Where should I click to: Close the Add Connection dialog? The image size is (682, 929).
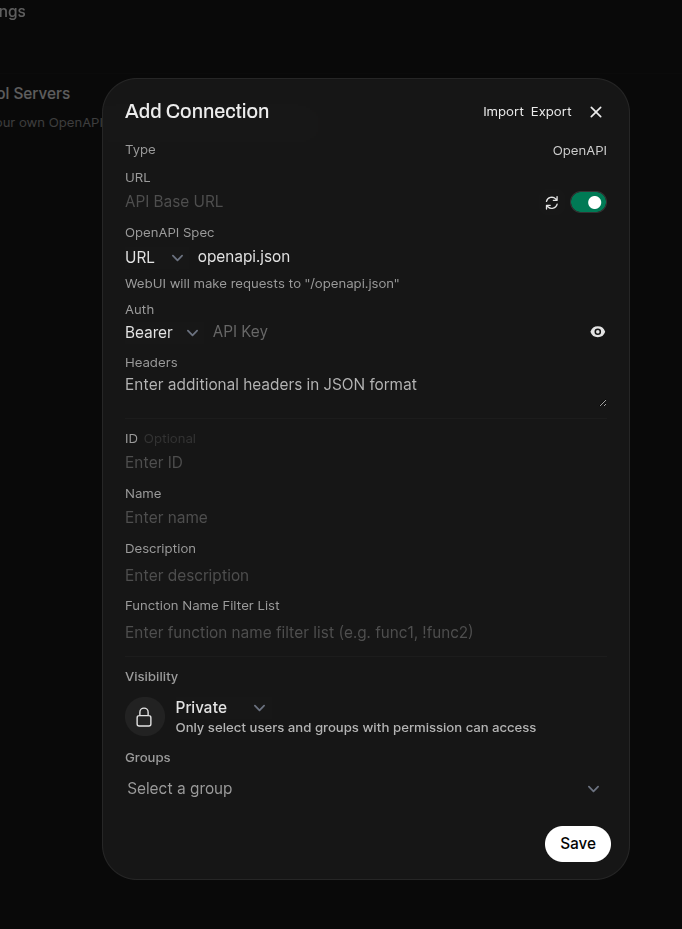pos(596,112)
